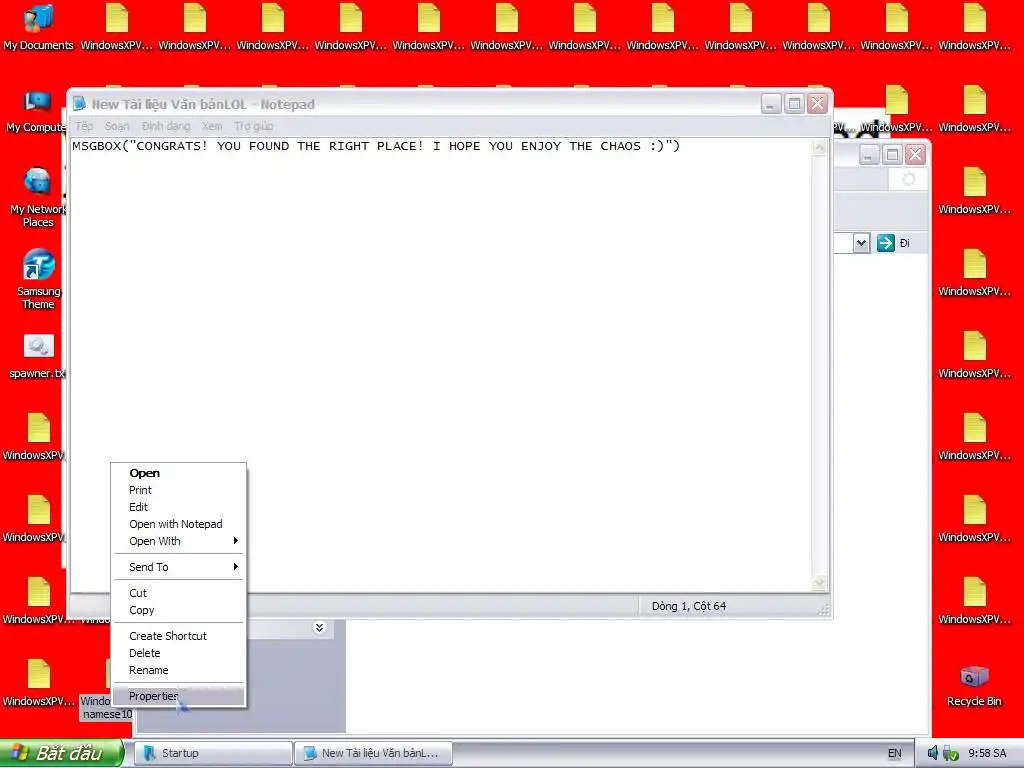Click the EN language indicator
This screenshot has height=768, width=1024.
894,753
